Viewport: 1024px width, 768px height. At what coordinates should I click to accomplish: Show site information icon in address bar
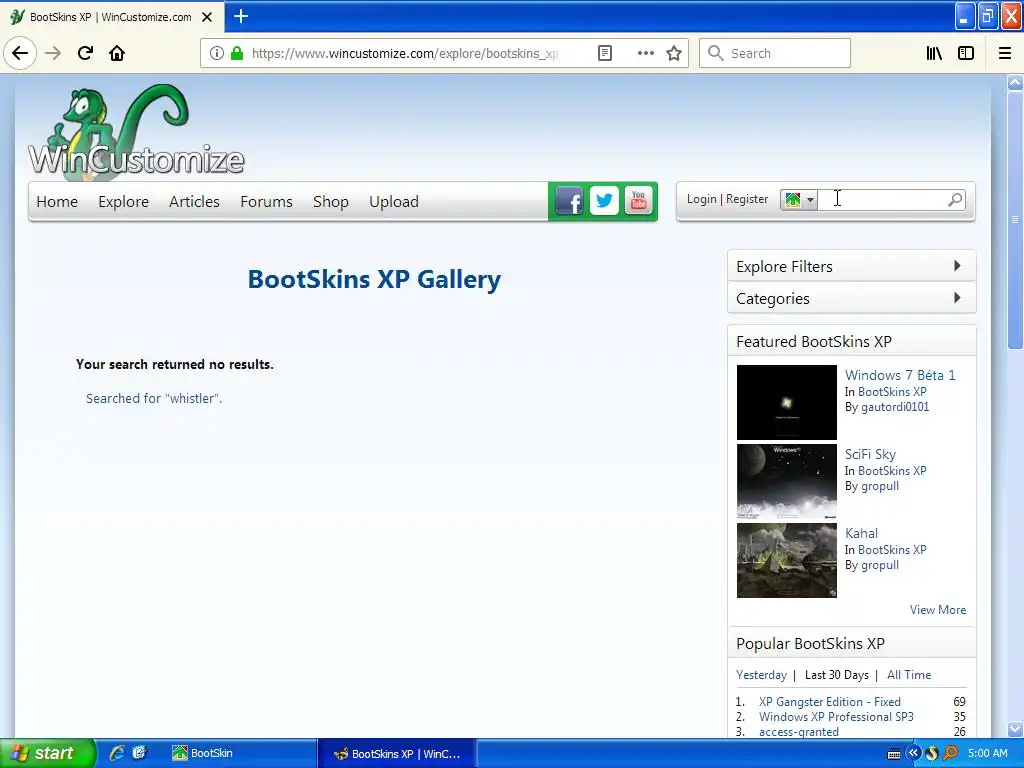pyautogui.click(x=217, y=53)
